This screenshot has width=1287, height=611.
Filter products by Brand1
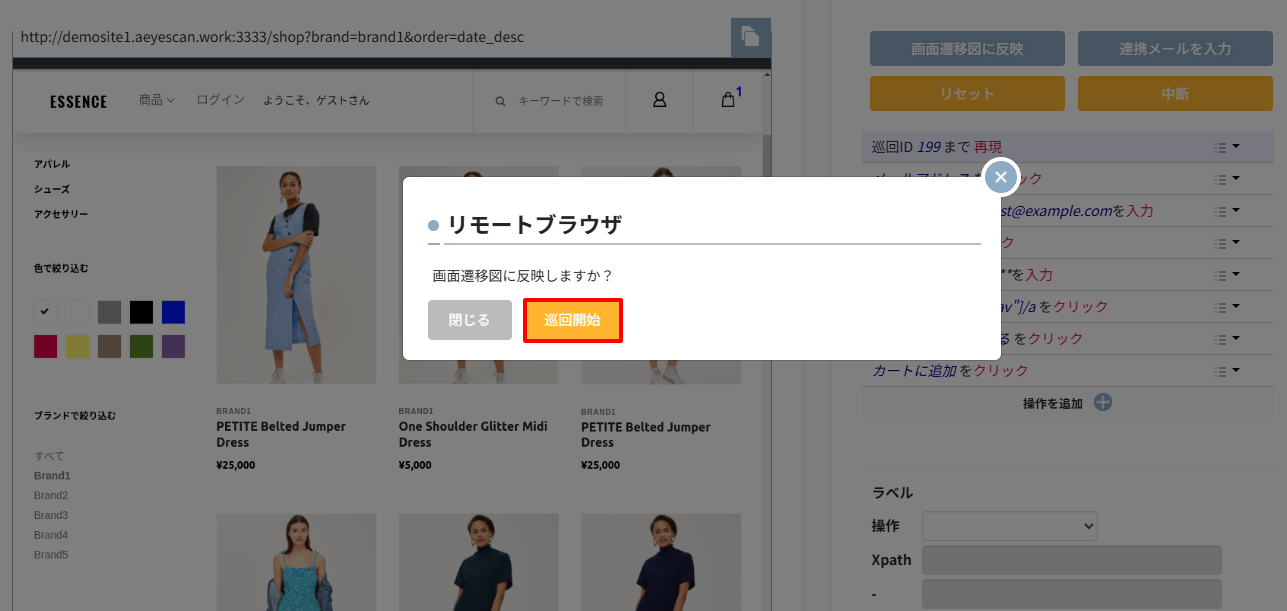click(x=52, y=476)
